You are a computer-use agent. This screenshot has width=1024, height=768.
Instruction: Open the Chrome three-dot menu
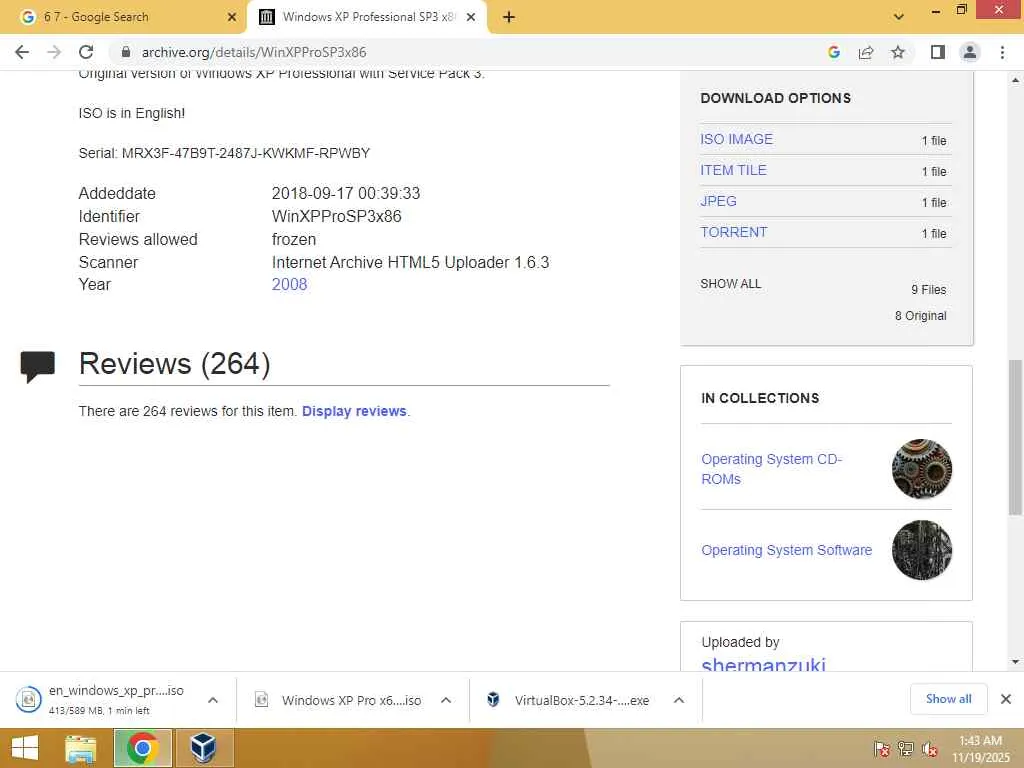[x=1002, y=52]
